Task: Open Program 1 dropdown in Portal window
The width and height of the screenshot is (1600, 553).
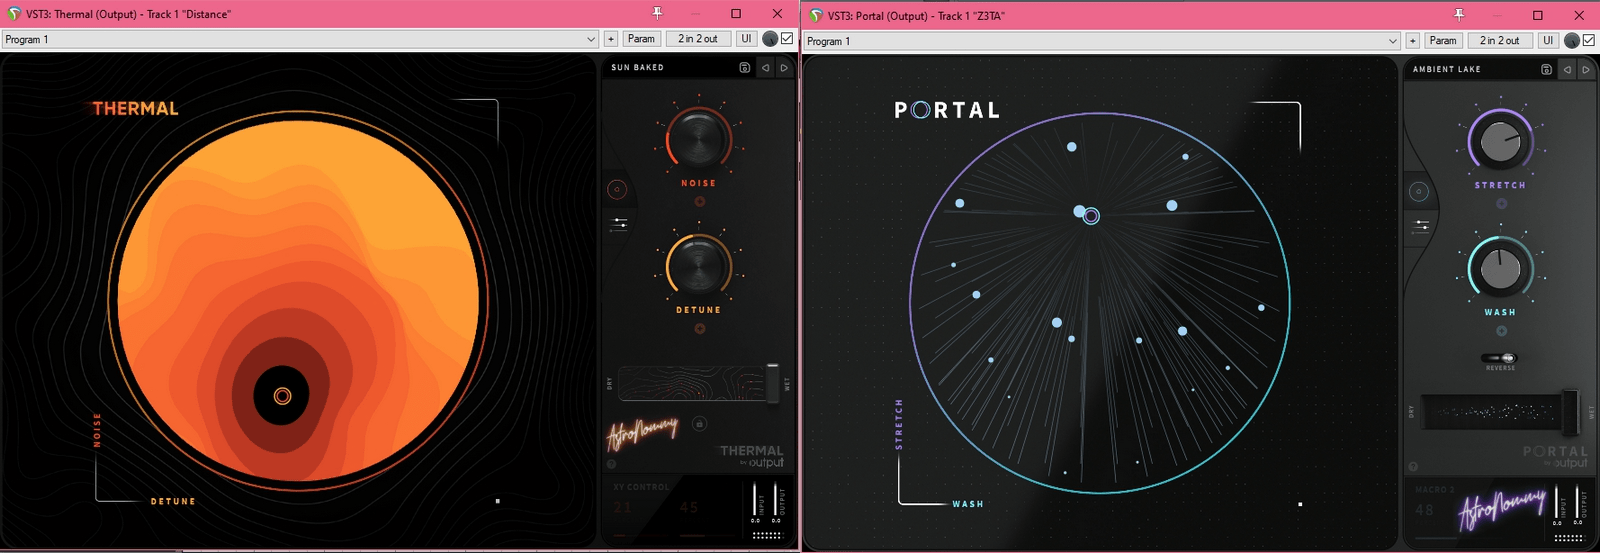Action: point(1101,41)
